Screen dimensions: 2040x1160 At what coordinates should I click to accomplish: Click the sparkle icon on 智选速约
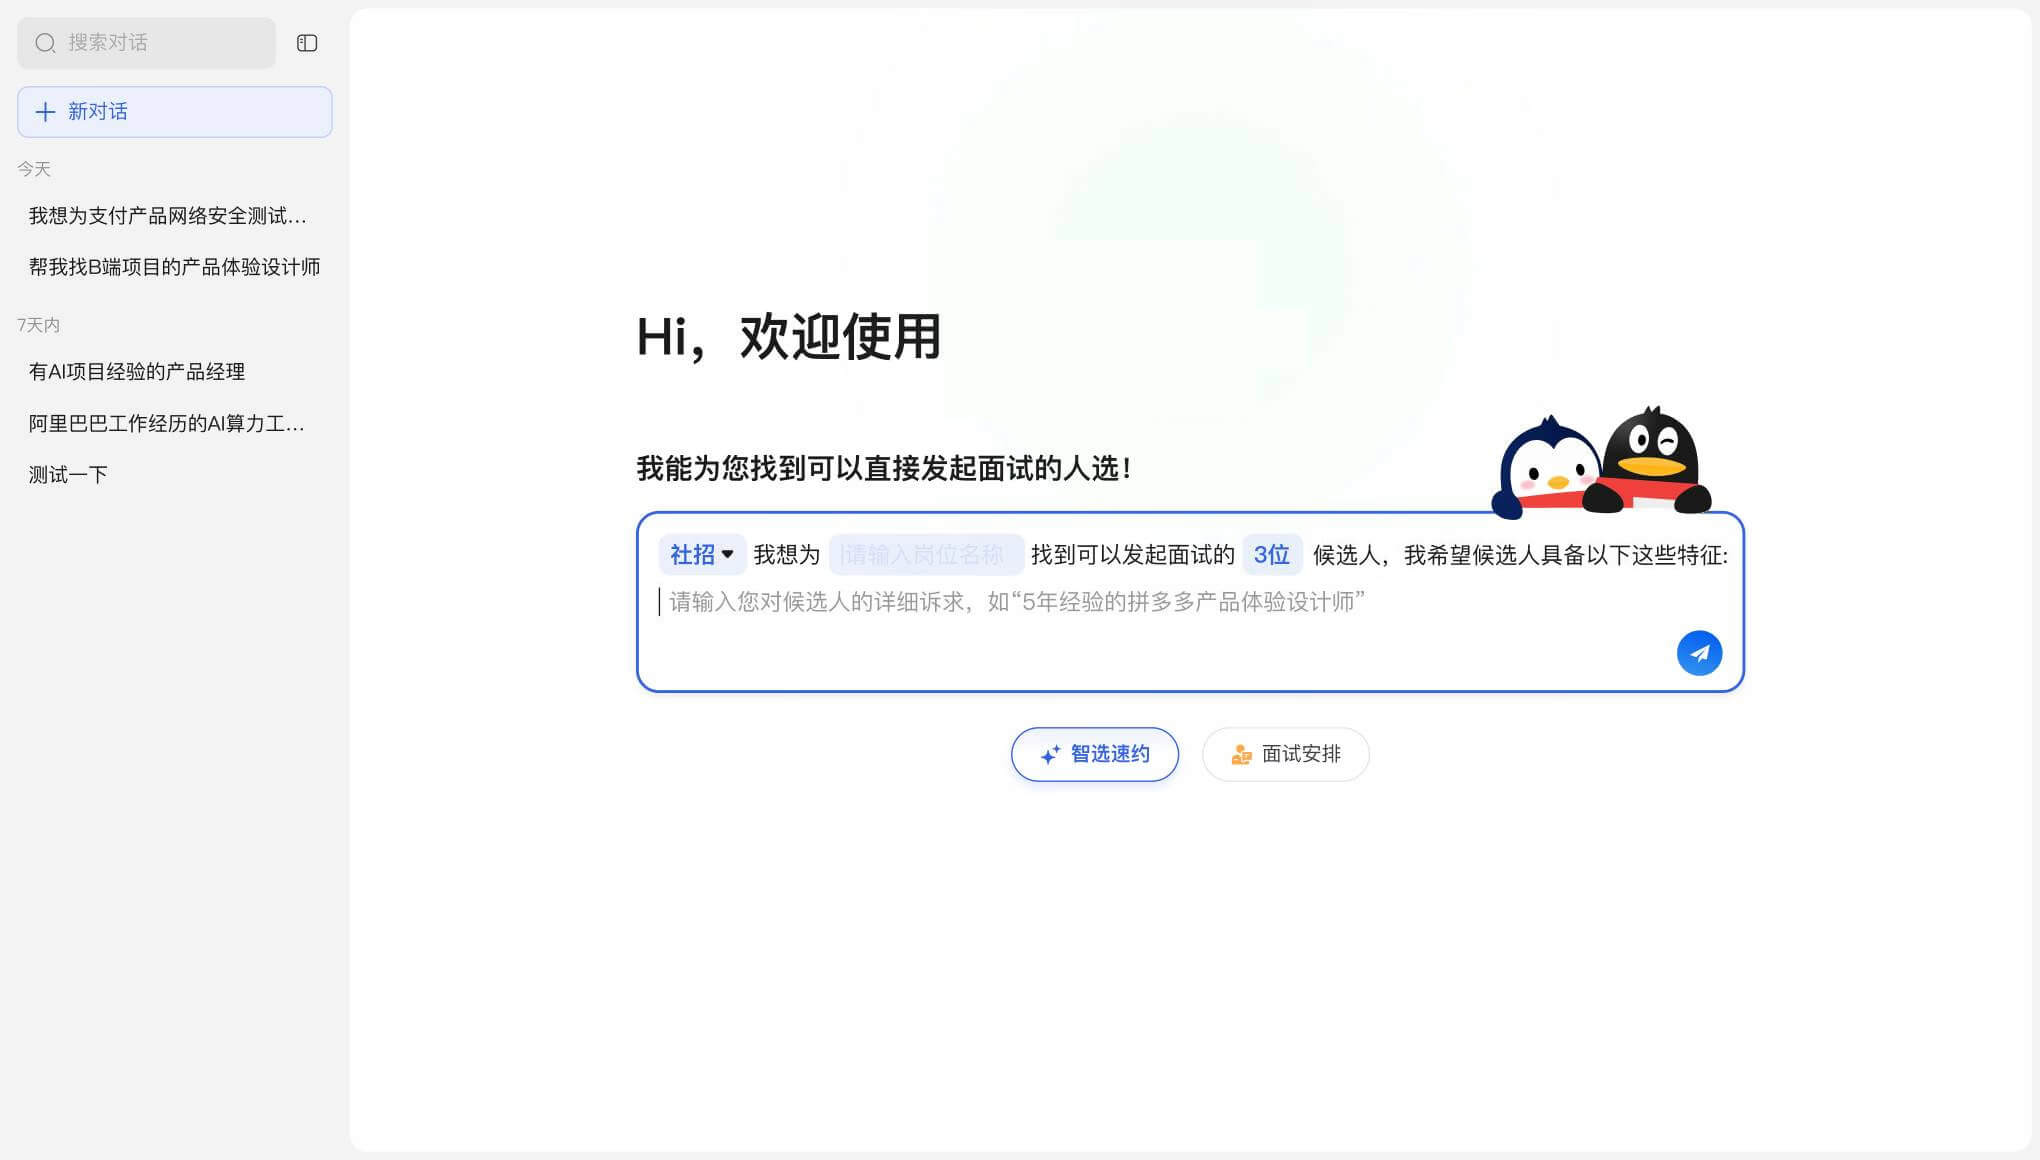click(1050, 755)
